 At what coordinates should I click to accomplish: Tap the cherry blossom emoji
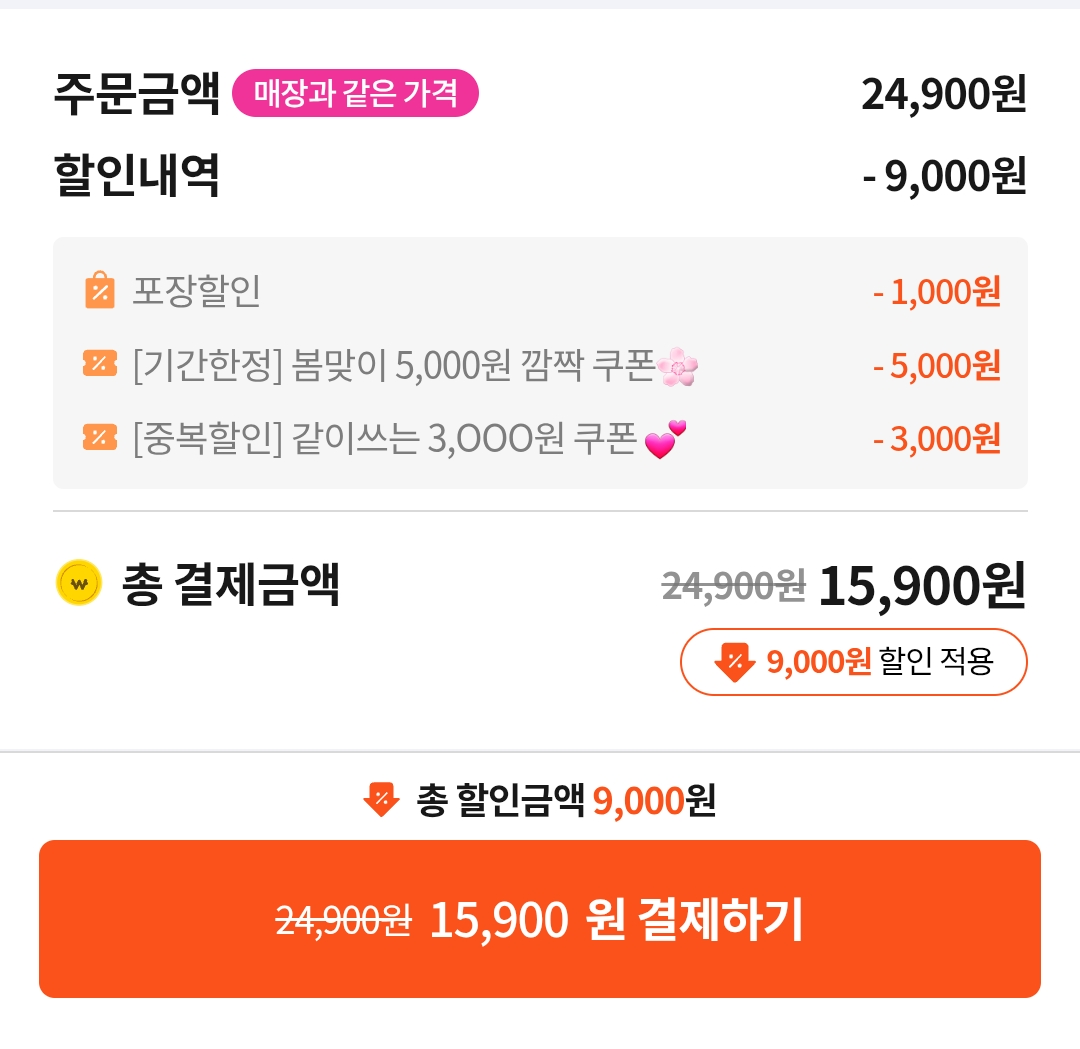tap(678, 367)
